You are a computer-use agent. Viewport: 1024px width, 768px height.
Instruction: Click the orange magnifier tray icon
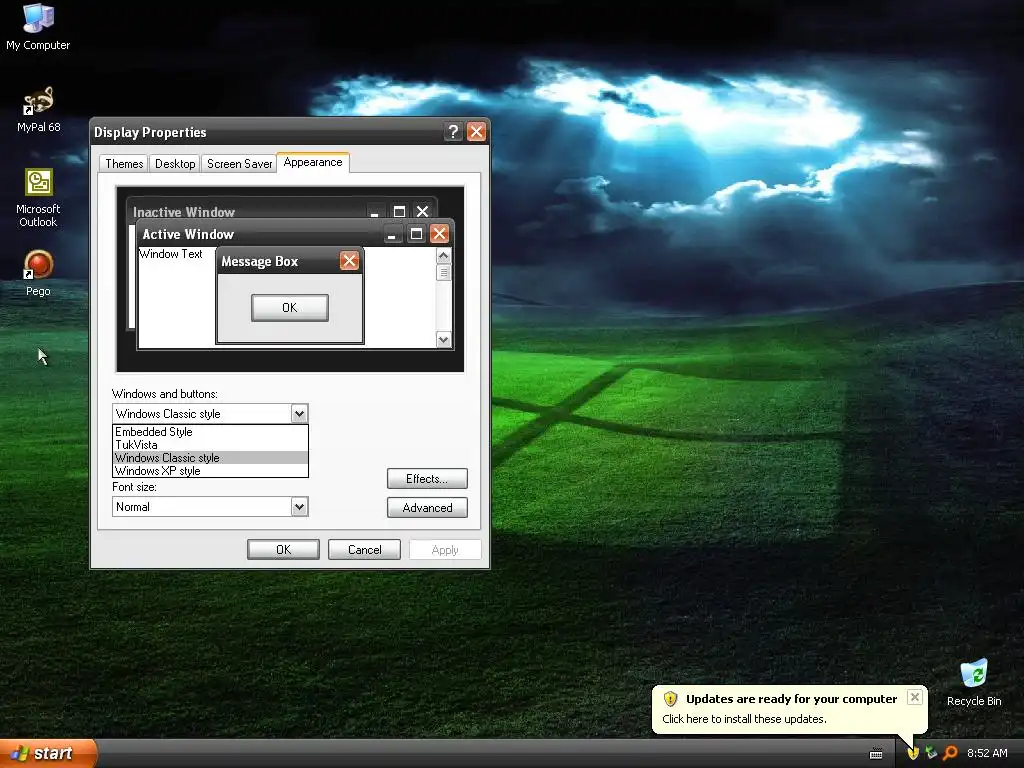coord(950,753)
